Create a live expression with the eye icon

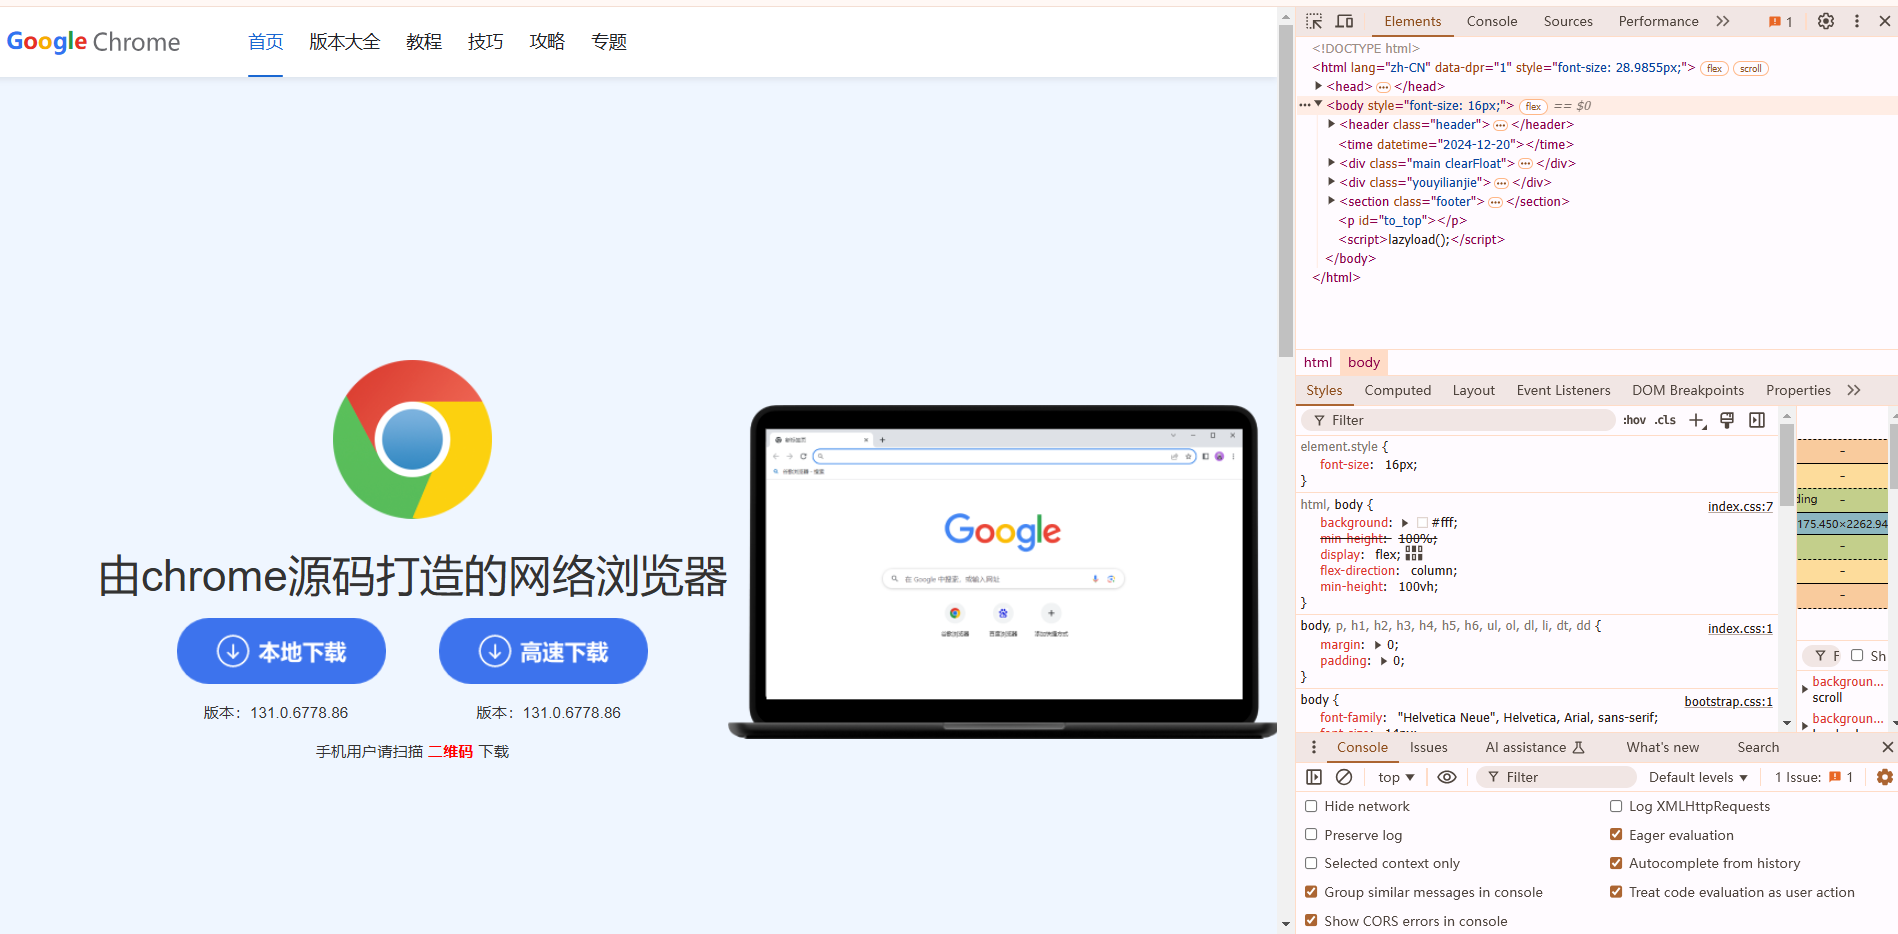1447,777
